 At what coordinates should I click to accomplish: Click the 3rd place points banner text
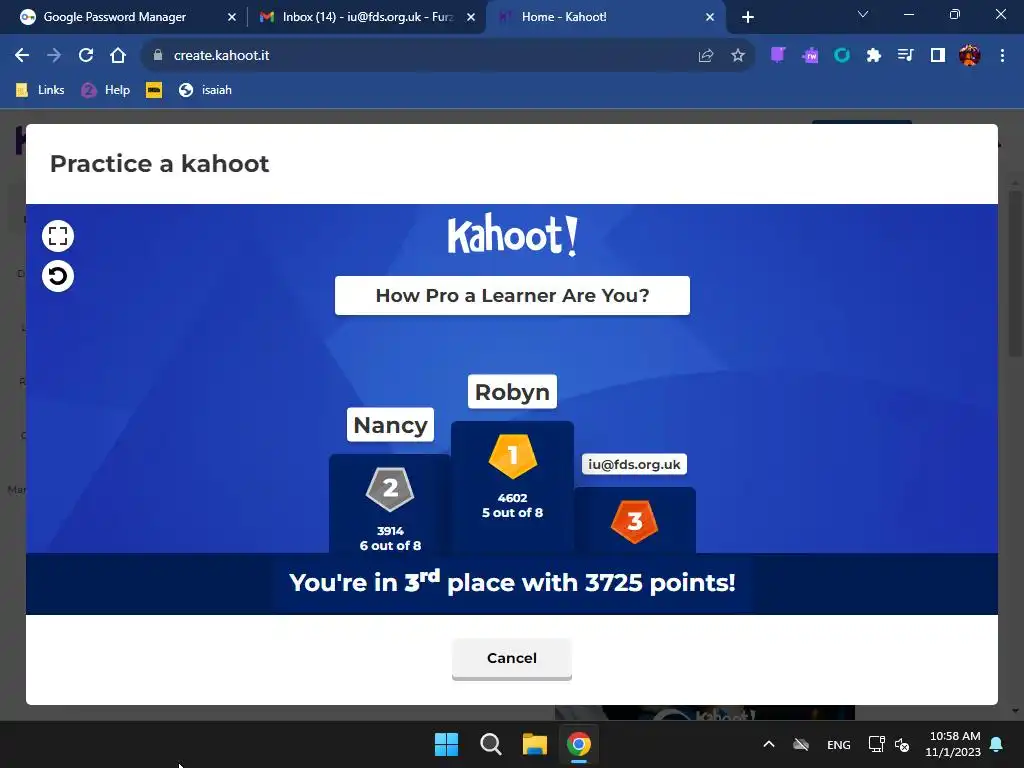click(512, 583)
